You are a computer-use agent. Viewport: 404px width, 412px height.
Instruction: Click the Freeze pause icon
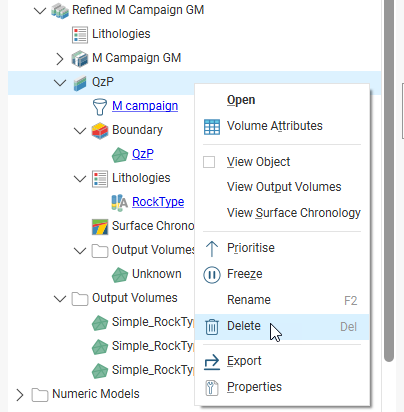pos(212,275)
